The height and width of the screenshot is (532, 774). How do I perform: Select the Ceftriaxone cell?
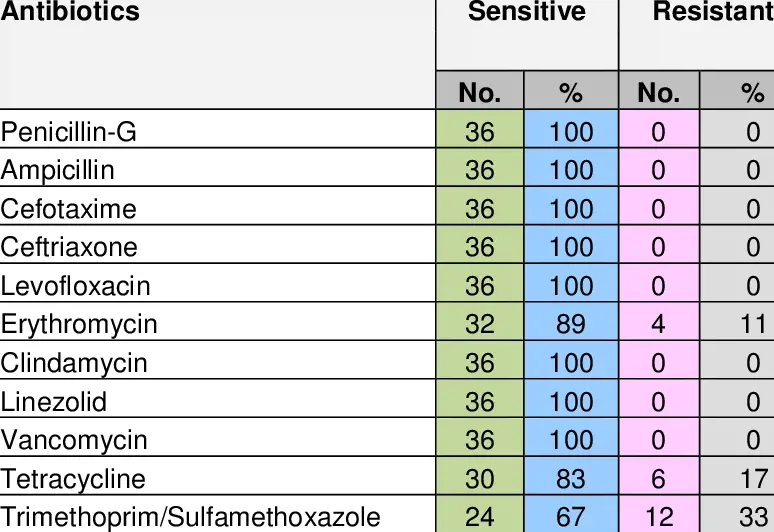(x=69, y=247)
